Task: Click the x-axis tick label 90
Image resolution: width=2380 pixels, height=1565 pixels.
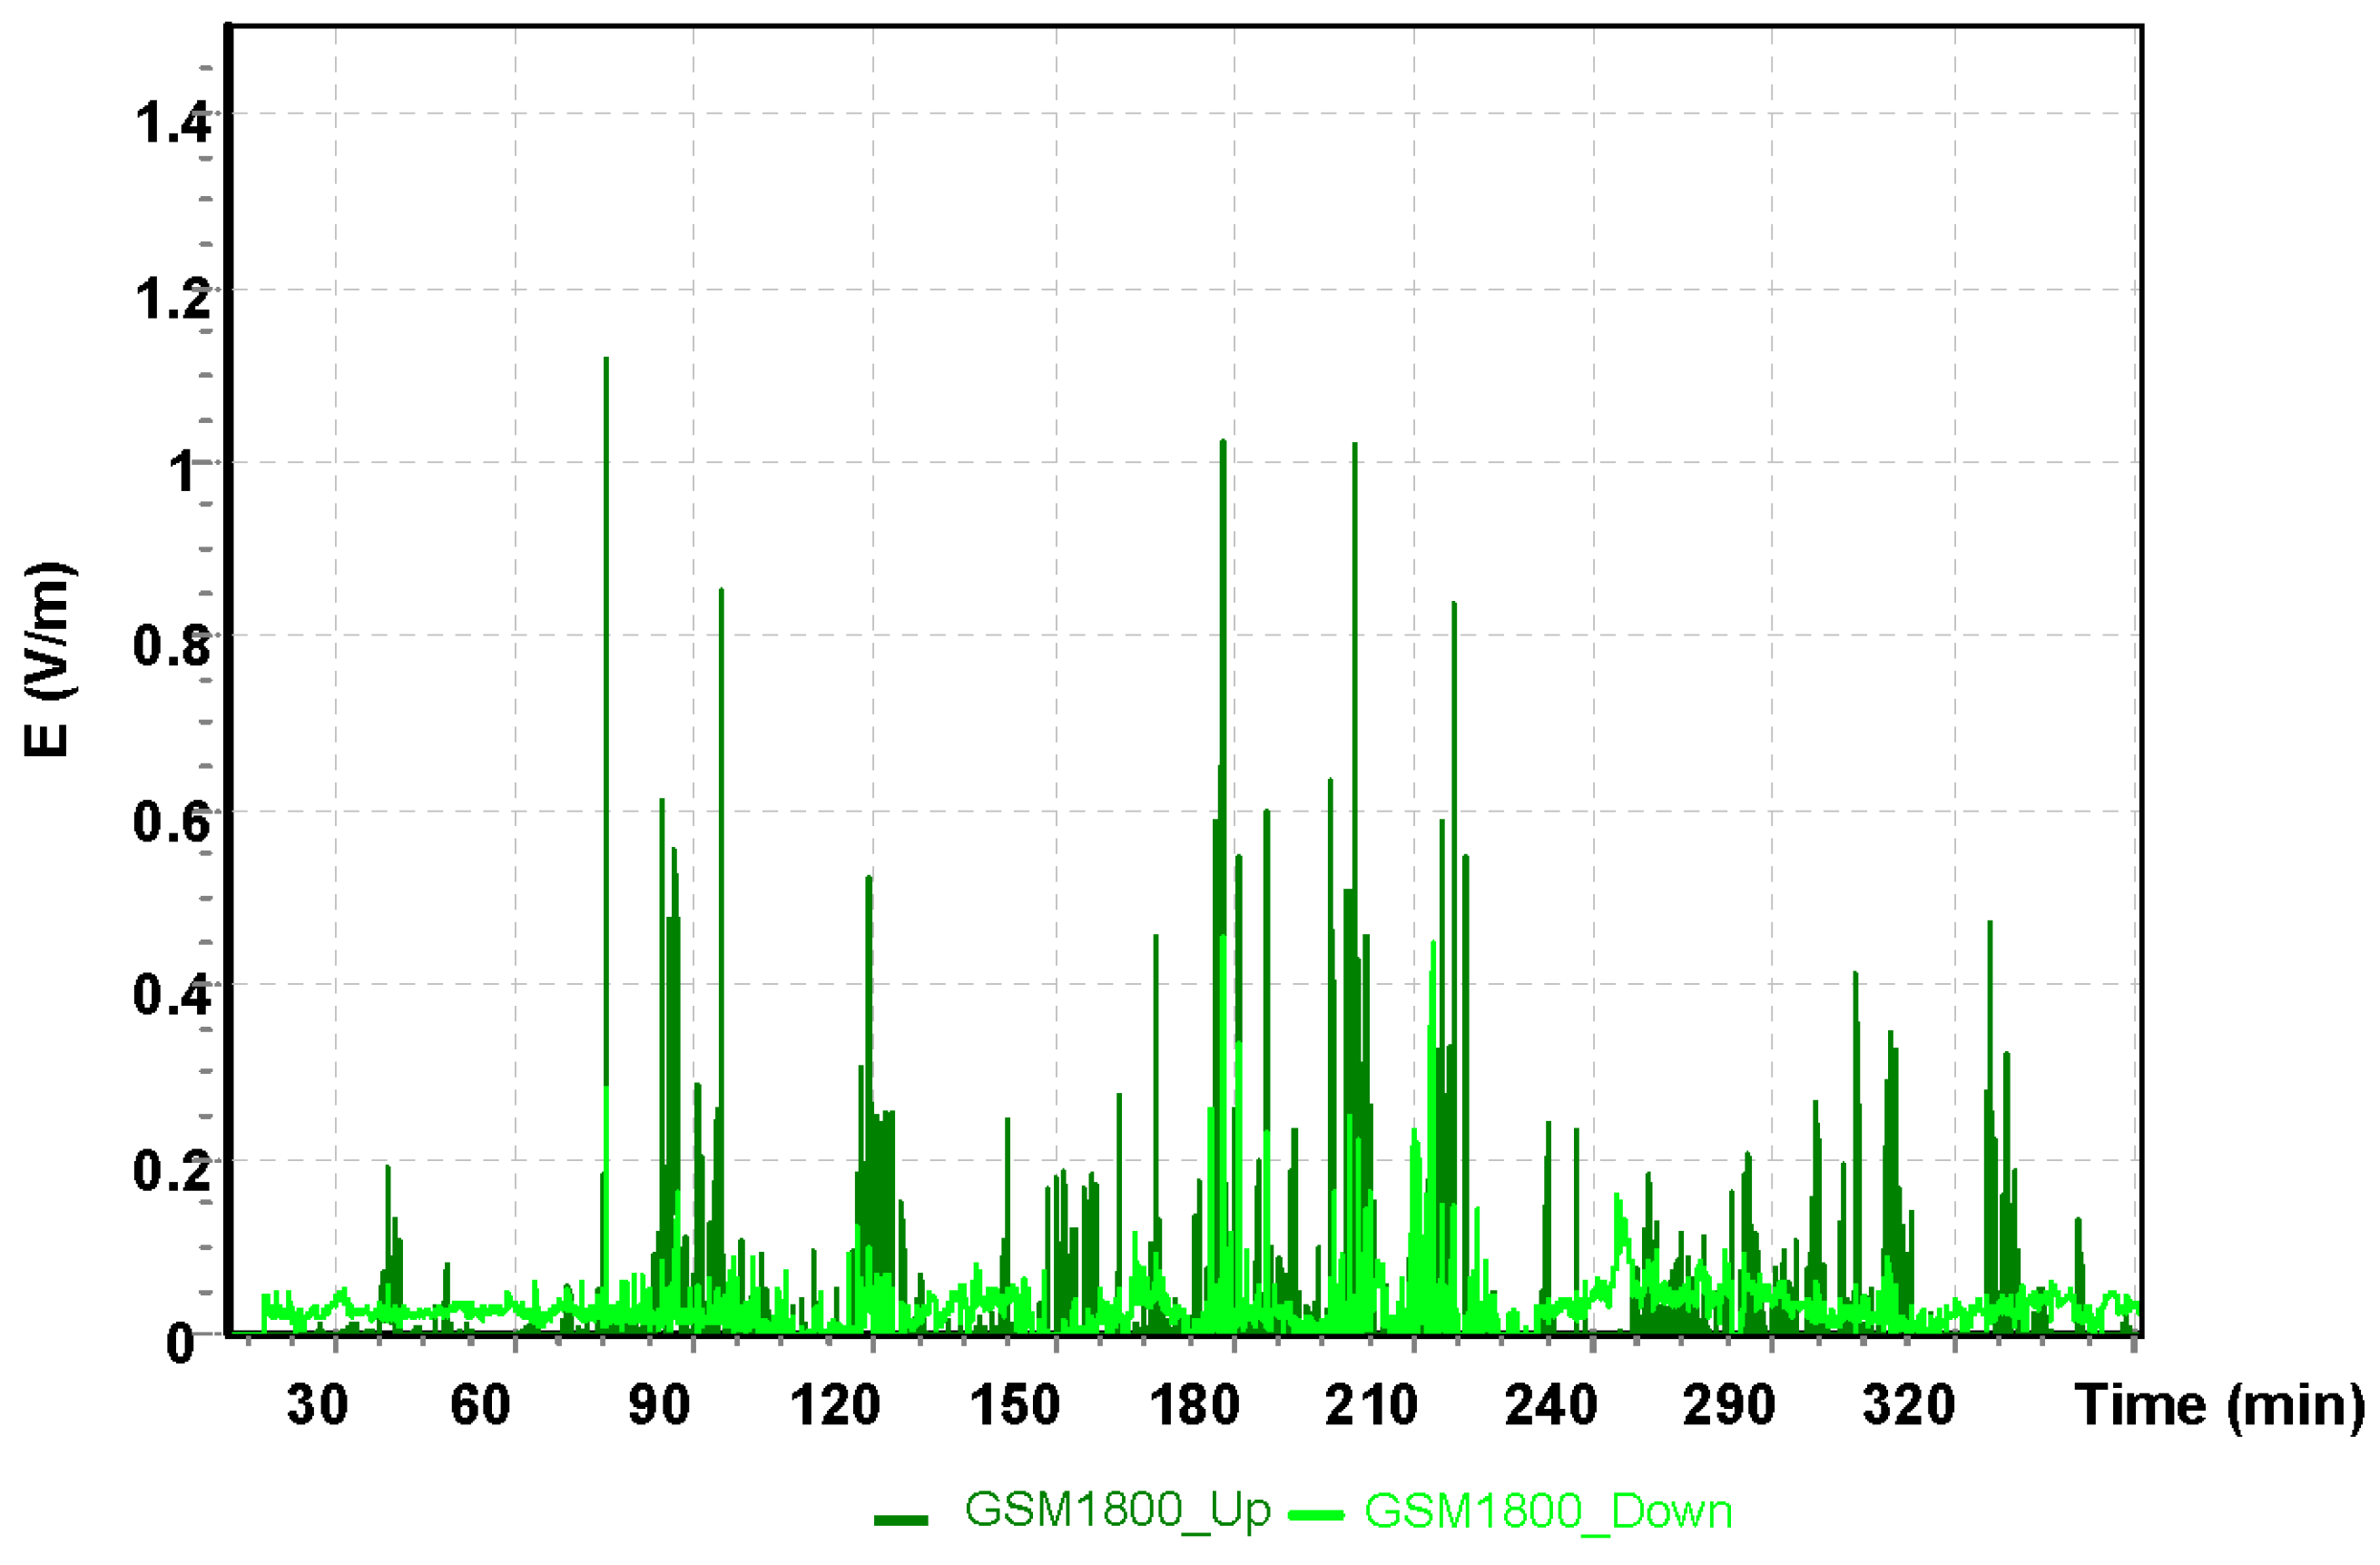Action: click(659, 1405)
